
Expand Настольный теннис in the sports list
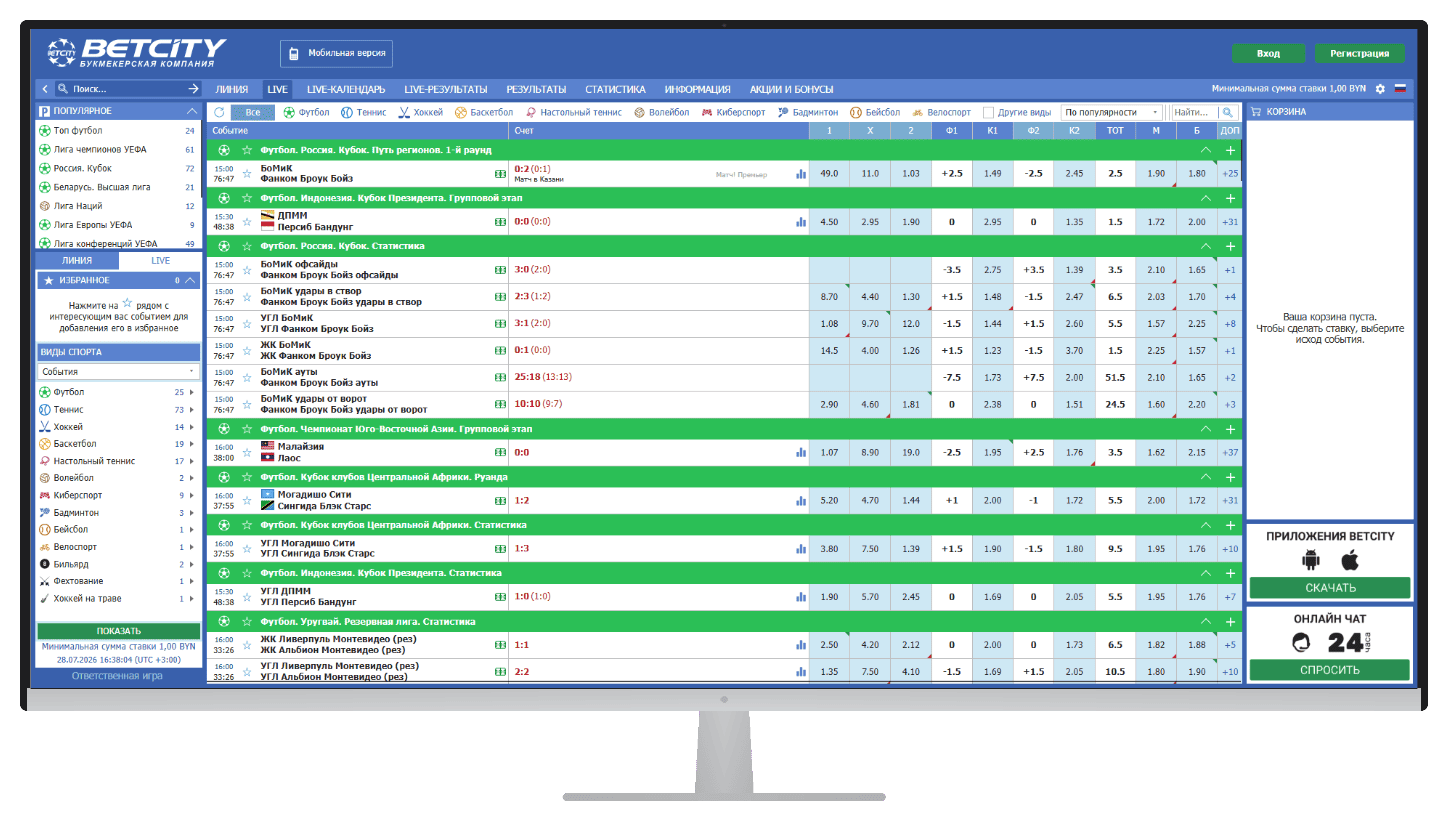coord(191,461)
